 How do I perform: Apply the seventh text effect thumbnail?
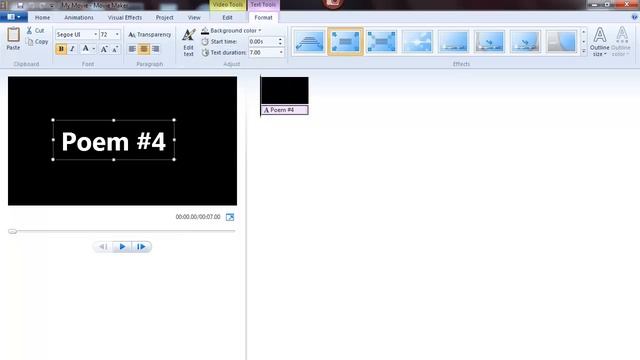coord(525,41)
